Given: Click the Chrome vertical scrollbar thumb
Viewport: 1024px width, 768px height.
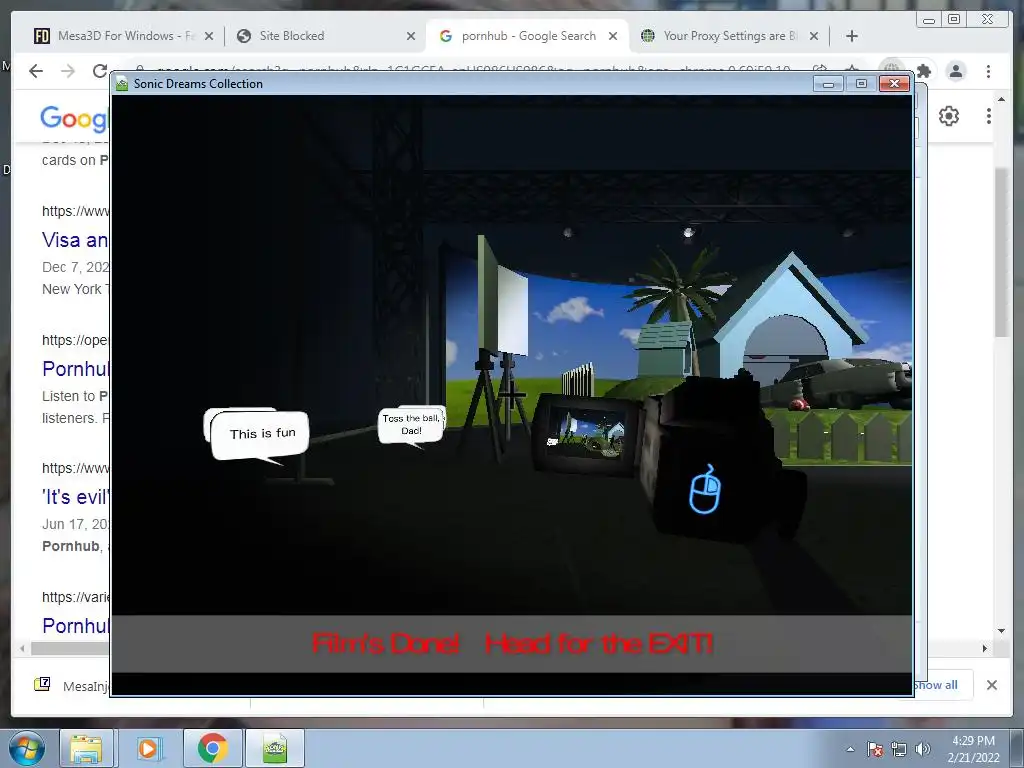Looking at the screenshot, I should (x=1002, y=251).
